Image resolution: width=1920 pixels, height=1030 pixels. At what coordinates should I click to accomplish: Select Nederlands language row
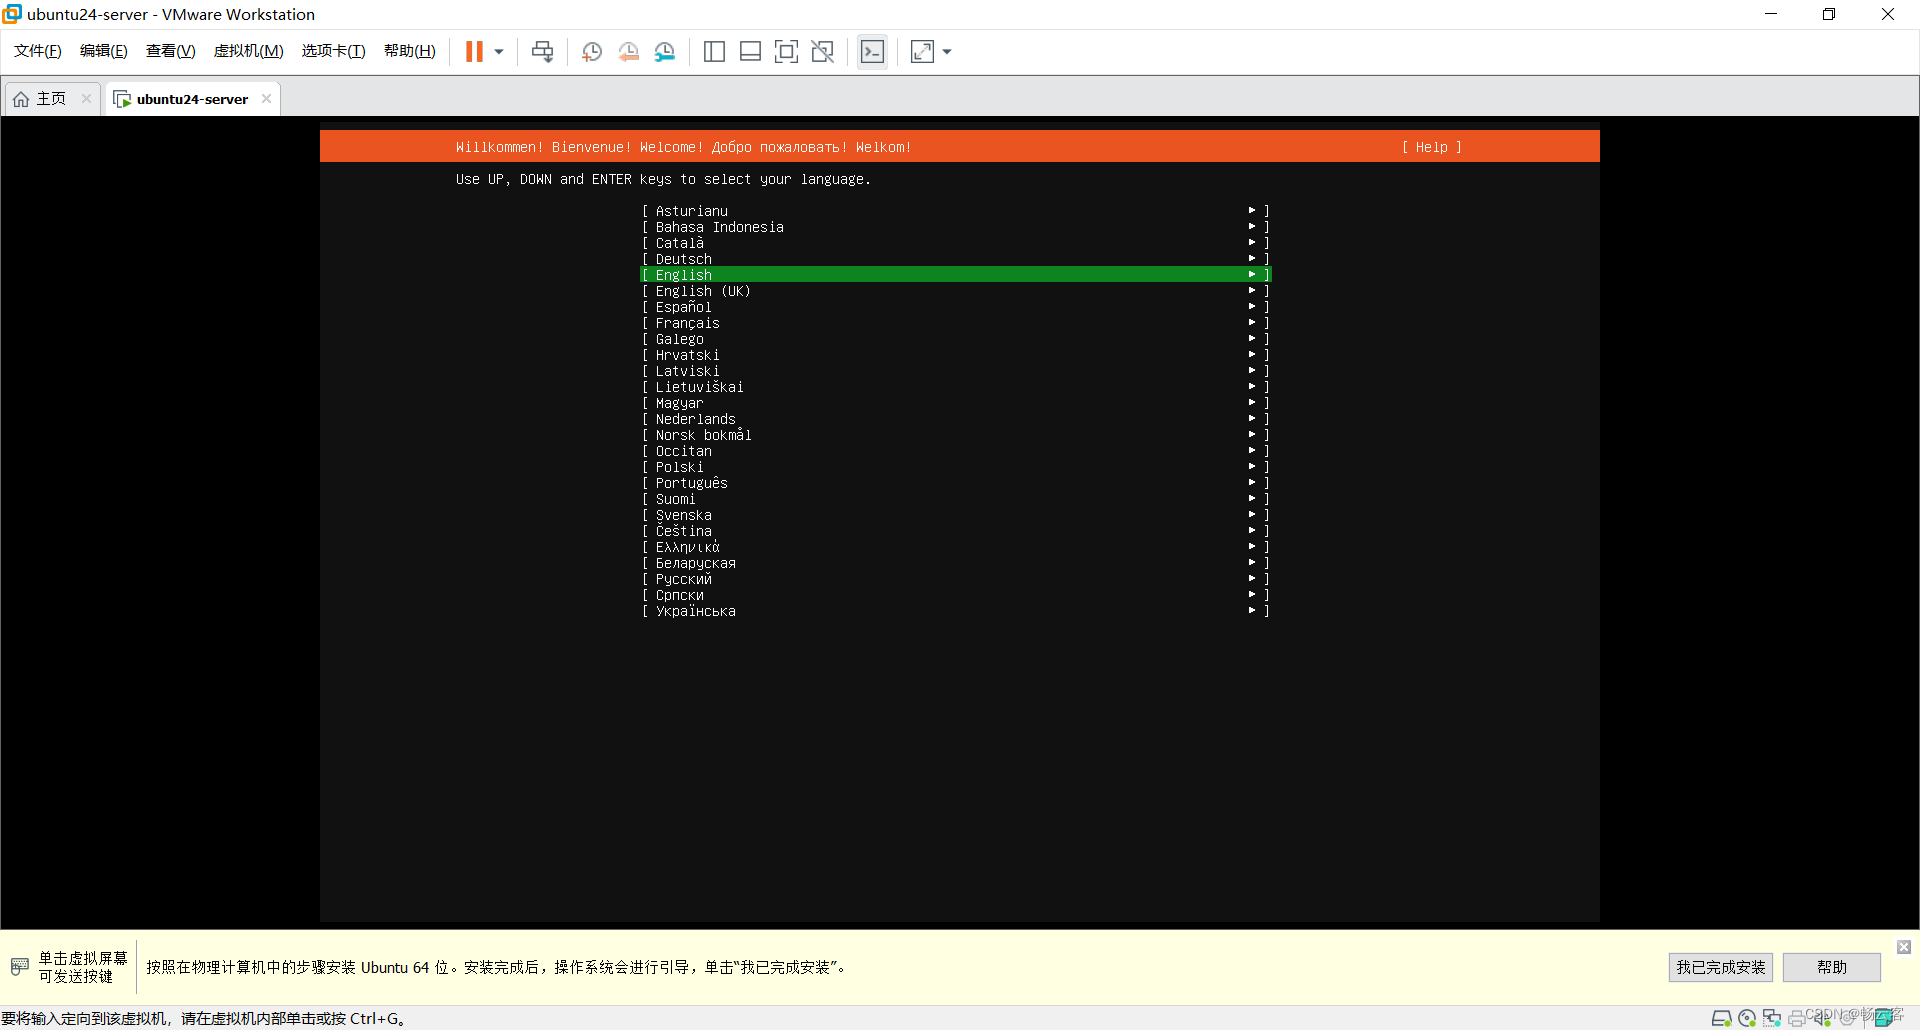(955, 419)
